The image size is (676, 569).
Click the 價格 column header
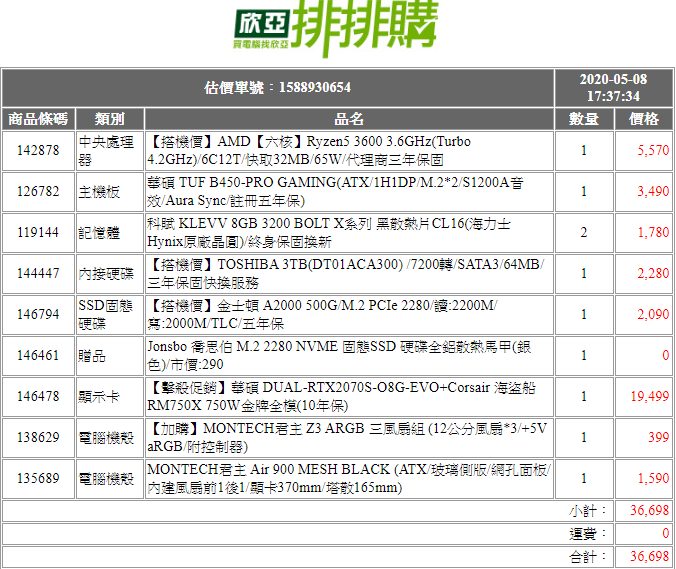click(x=644, y=119)
